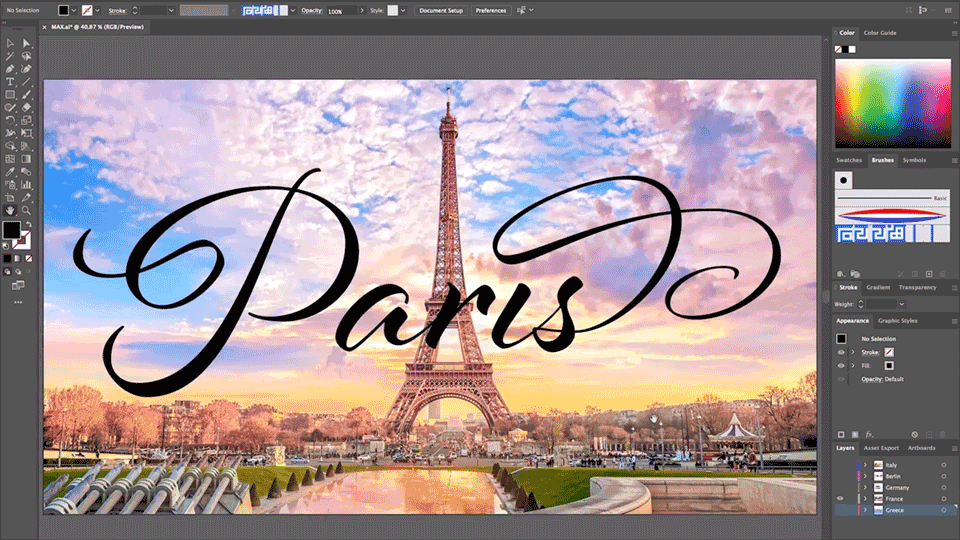
Task: Switch to the Asset Export tab
Action: click(x=881, y=448)
